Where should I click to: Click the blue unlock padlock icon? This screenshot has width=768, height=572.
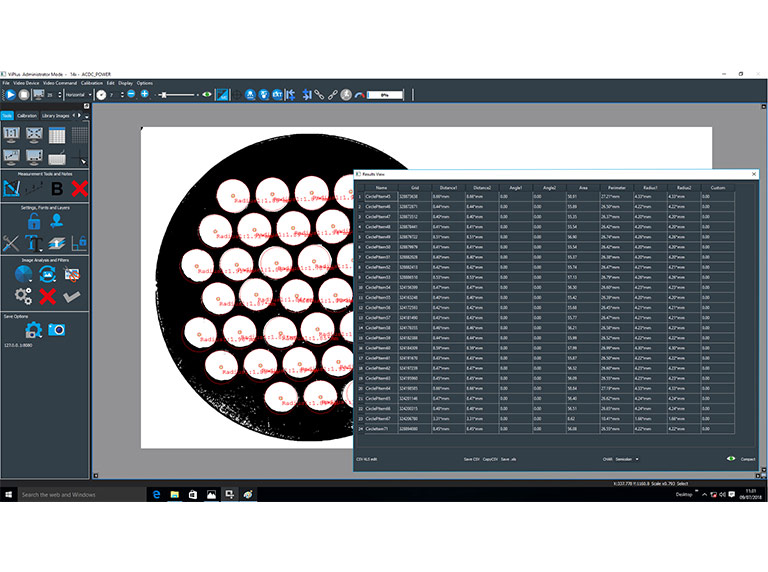(34, 221)
